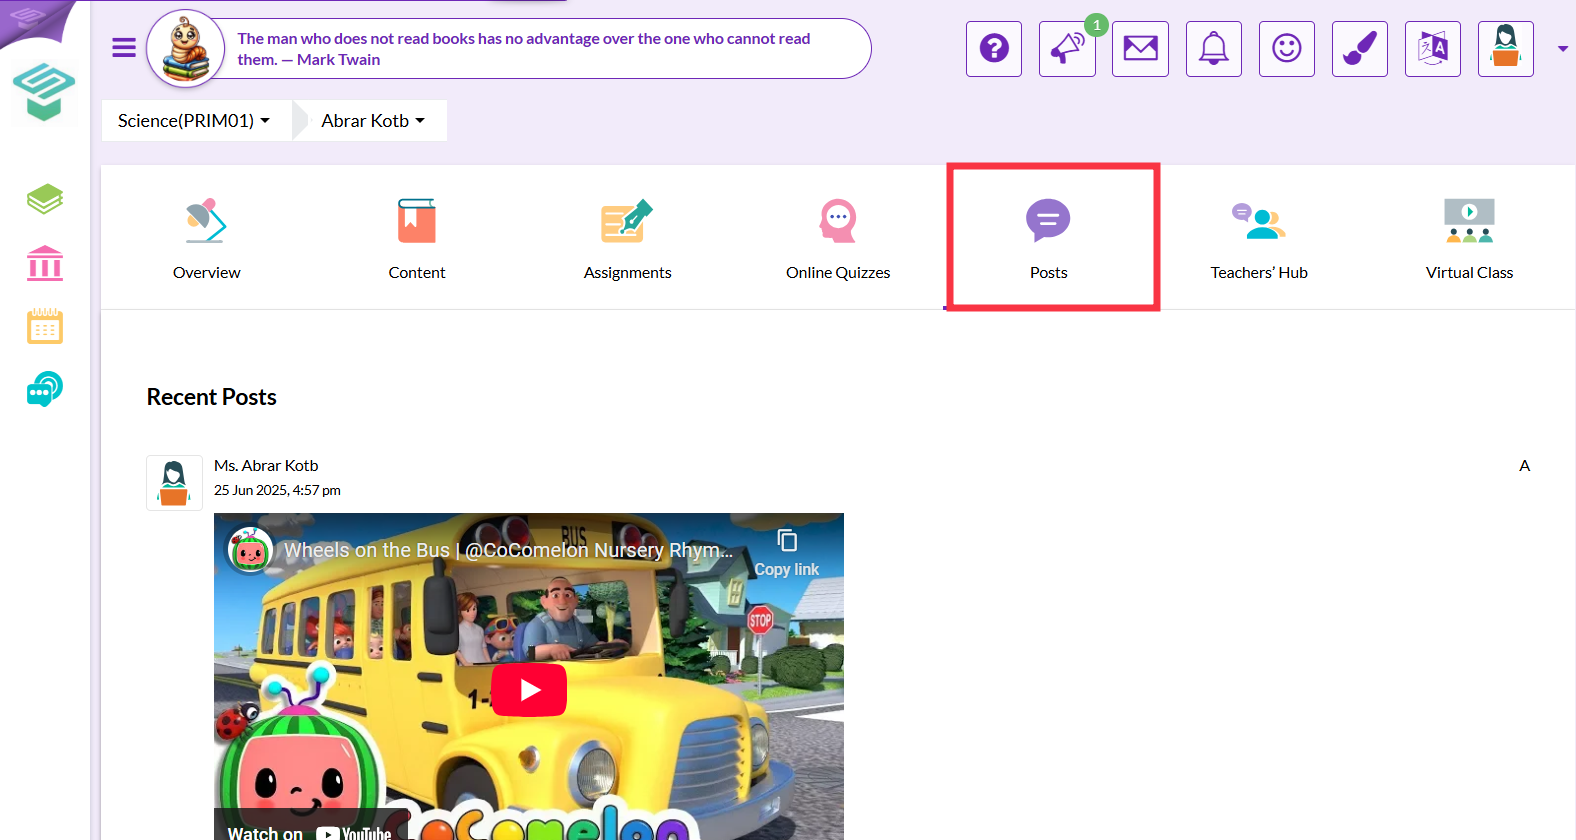
Task: Switch to the Overview tab
Action: click(x=207, y=238)
